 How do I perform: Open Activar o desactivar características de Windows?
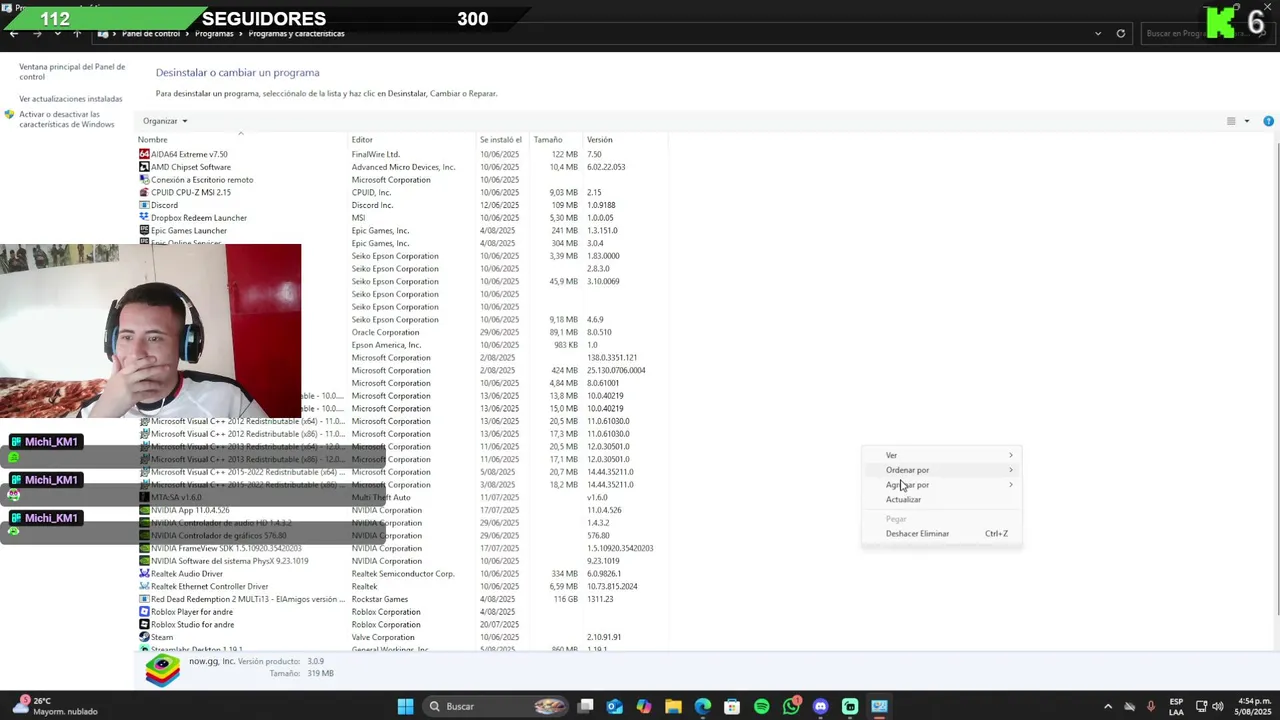[67, 119]
